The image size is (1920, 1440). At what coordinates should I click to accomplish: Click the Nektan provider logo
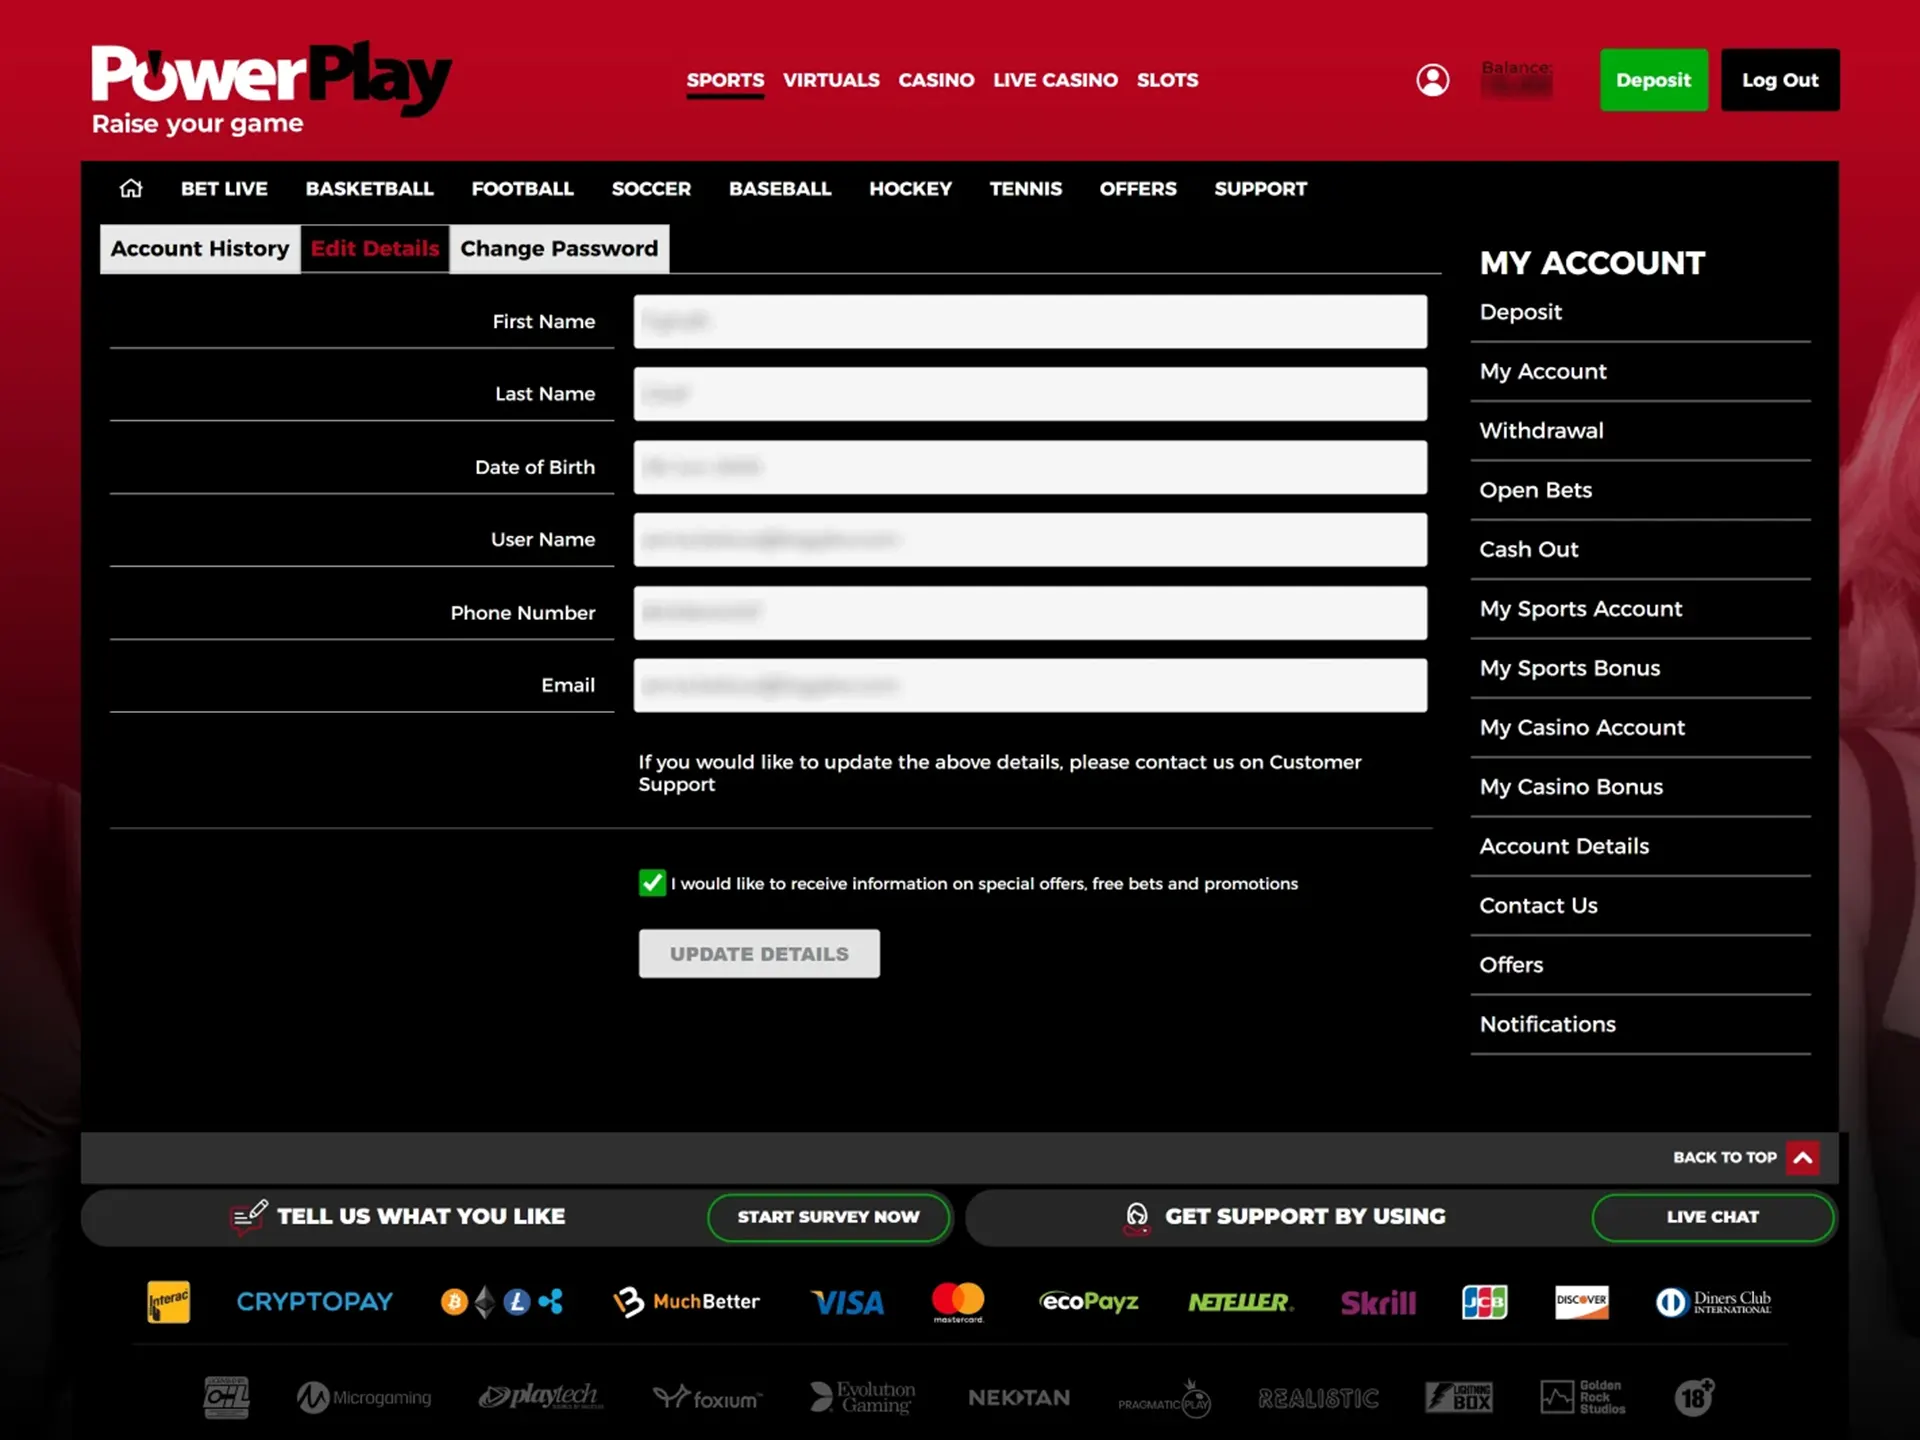tap(1019, 1398)
